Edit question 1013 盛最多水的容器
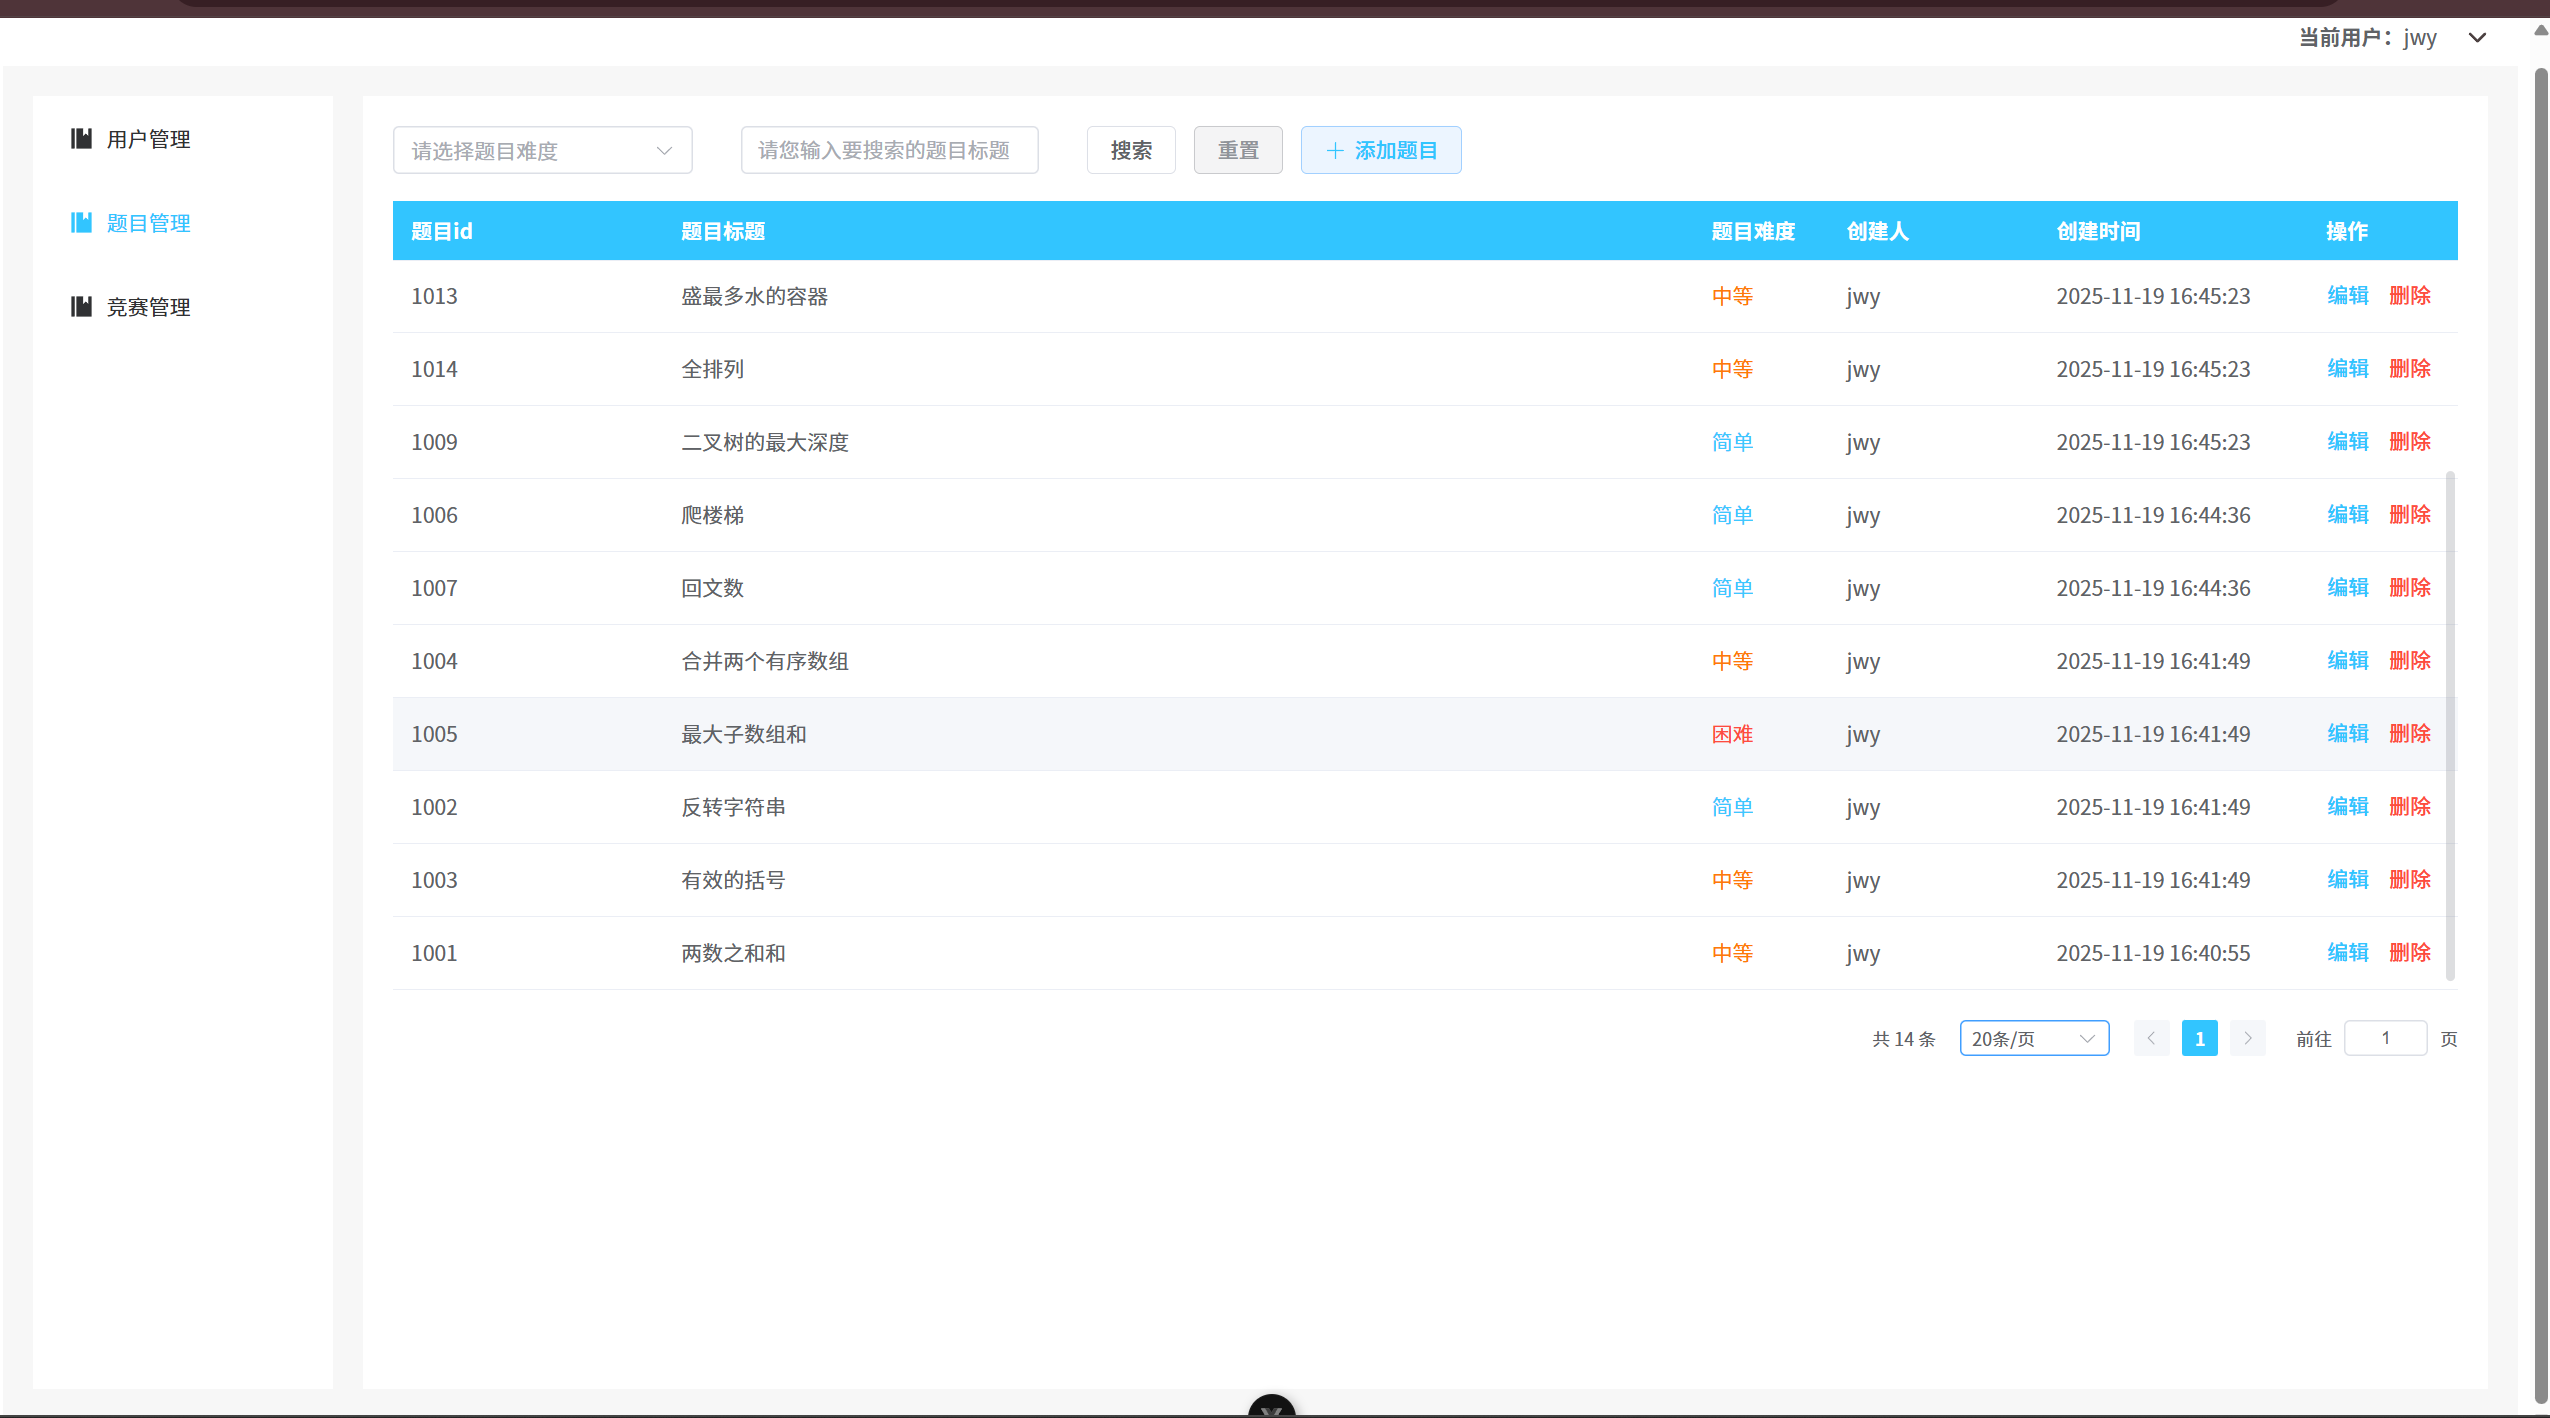This screenshot has width=2550, height=1418. click(x=2346, y=295)
